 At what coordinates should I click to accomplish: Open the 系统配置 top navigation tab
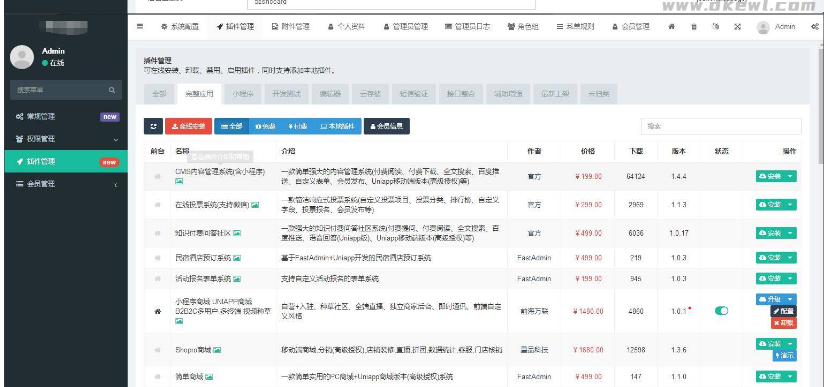(x=180, y=26)
